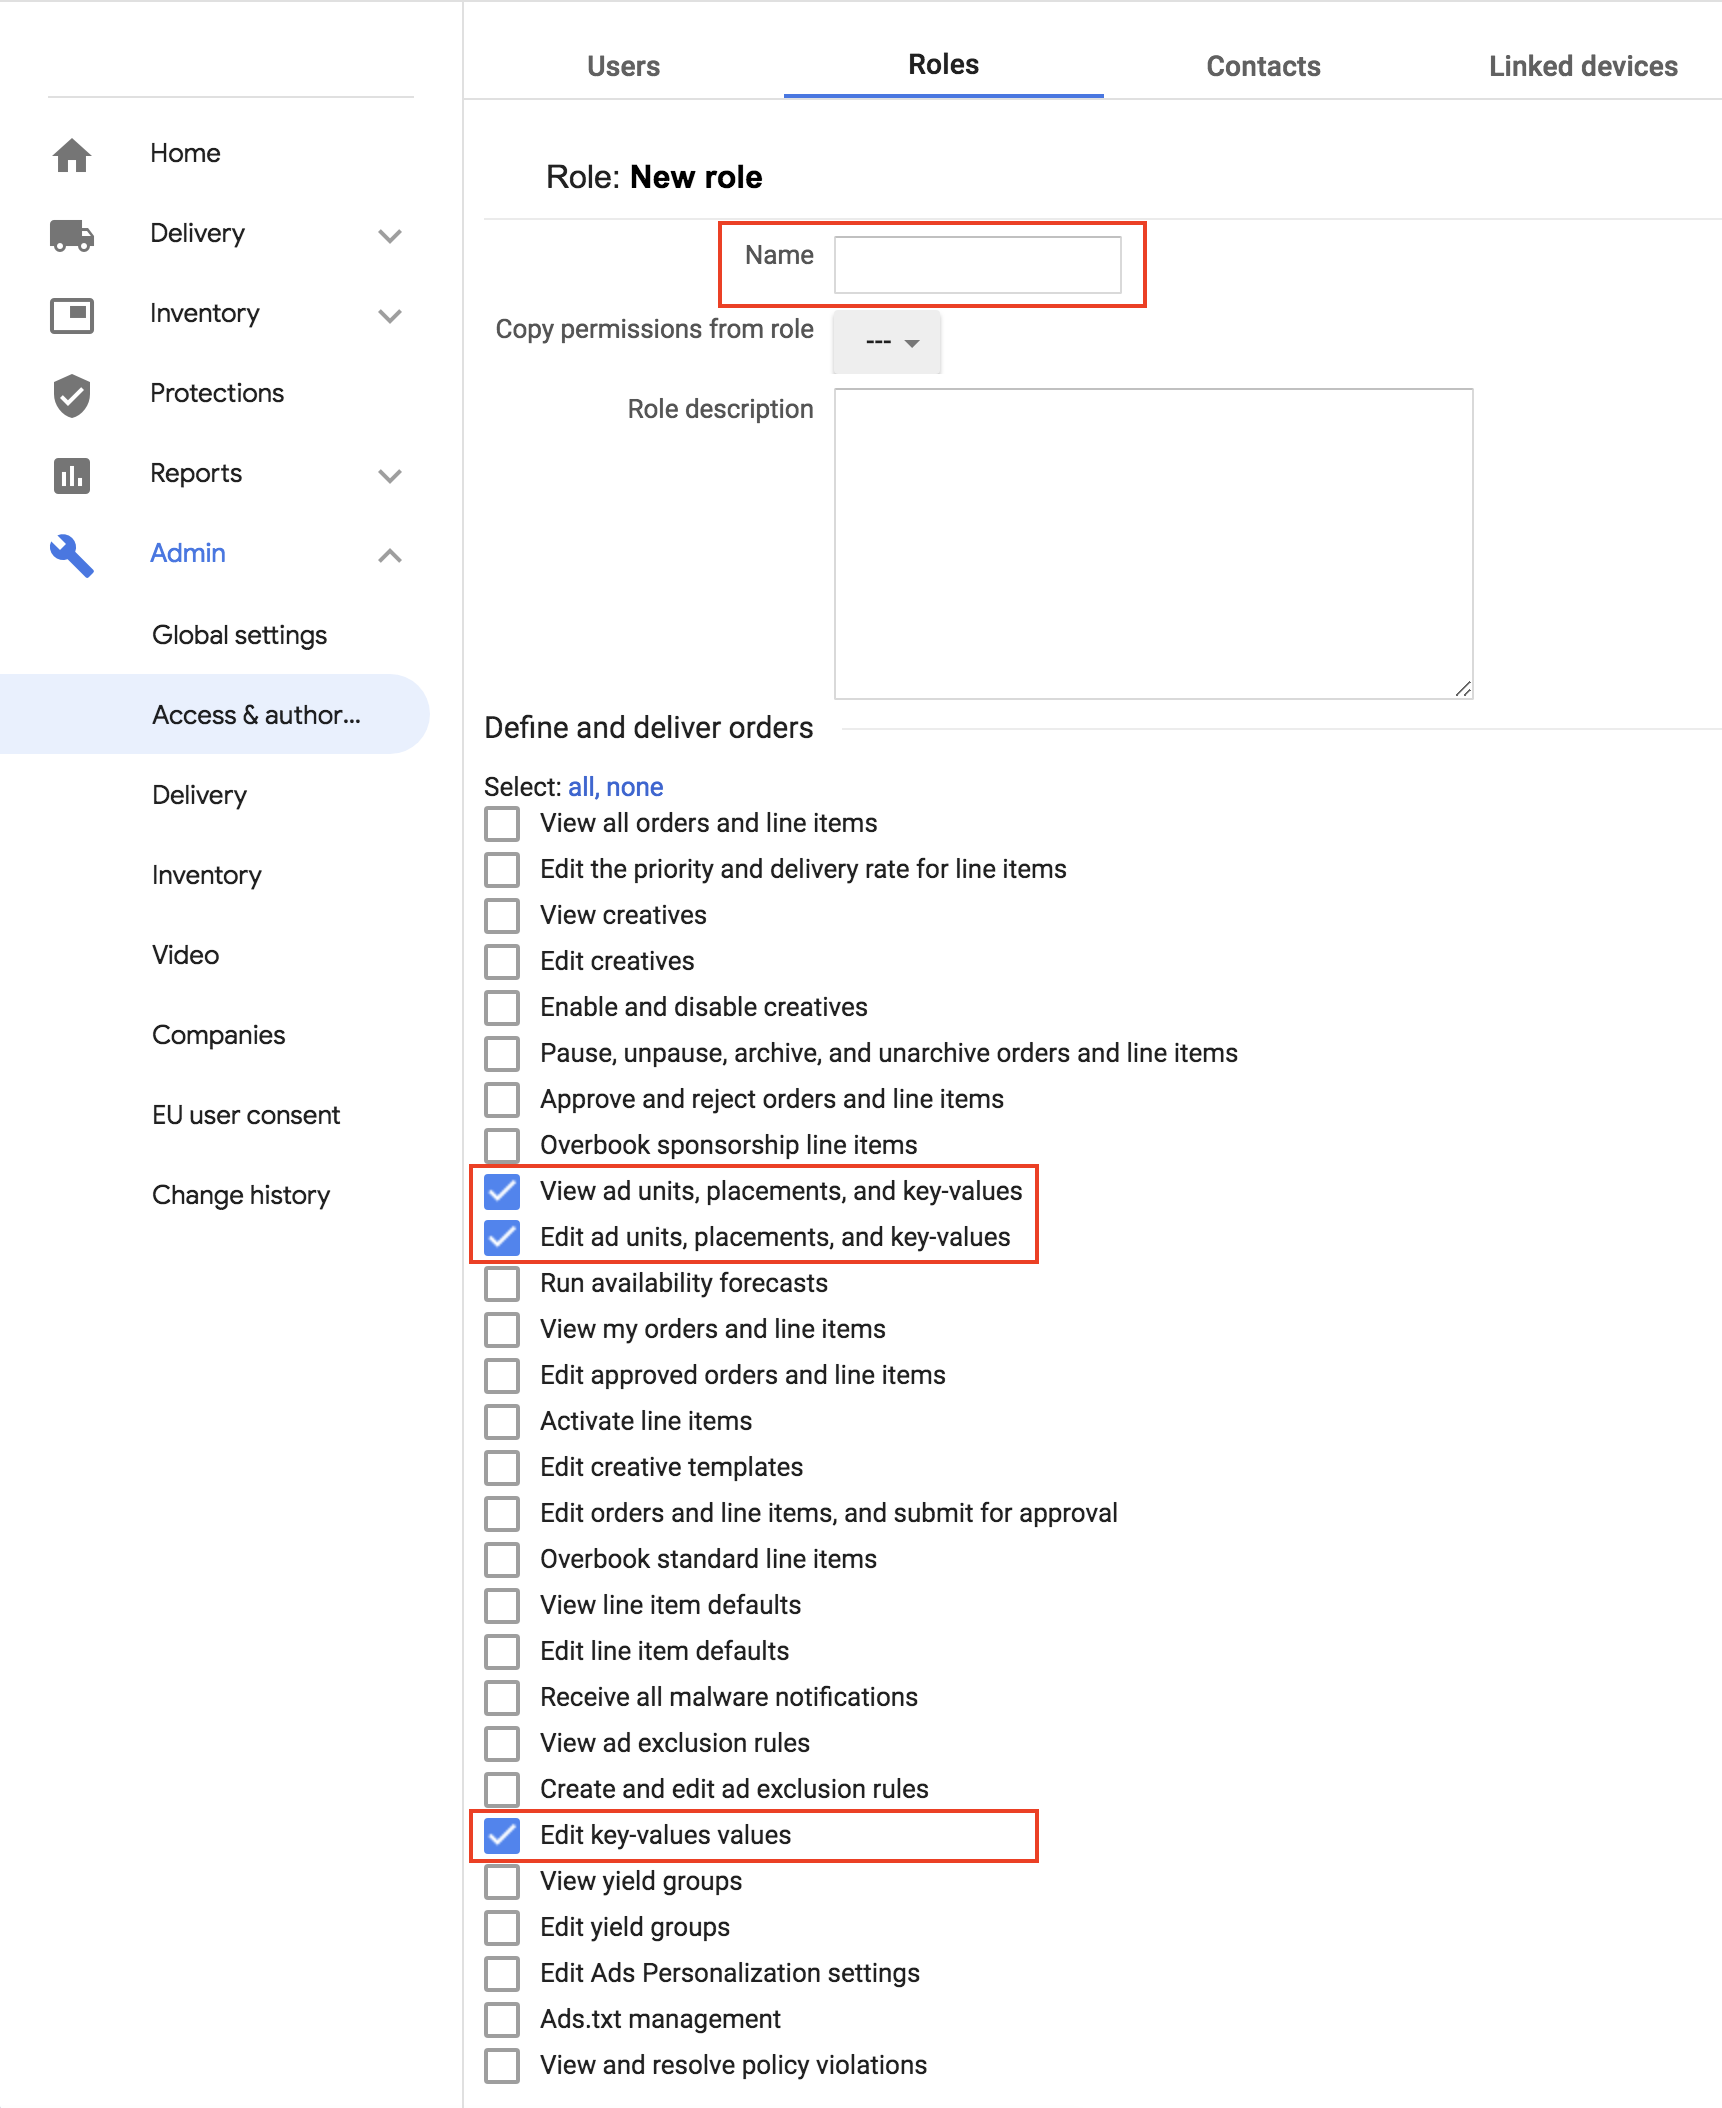Check View ad exclusion rules

click(x=502, y=1744)
